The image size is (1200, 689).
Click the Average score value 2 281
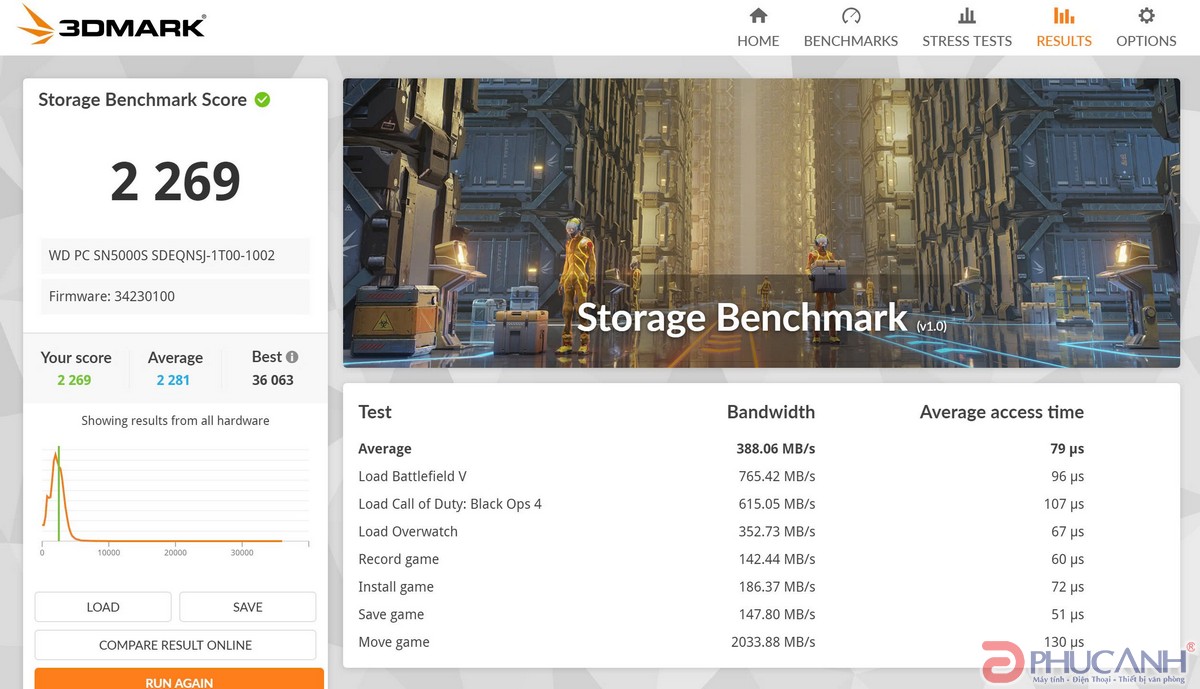pyautogui.click(x=173, y=380)
